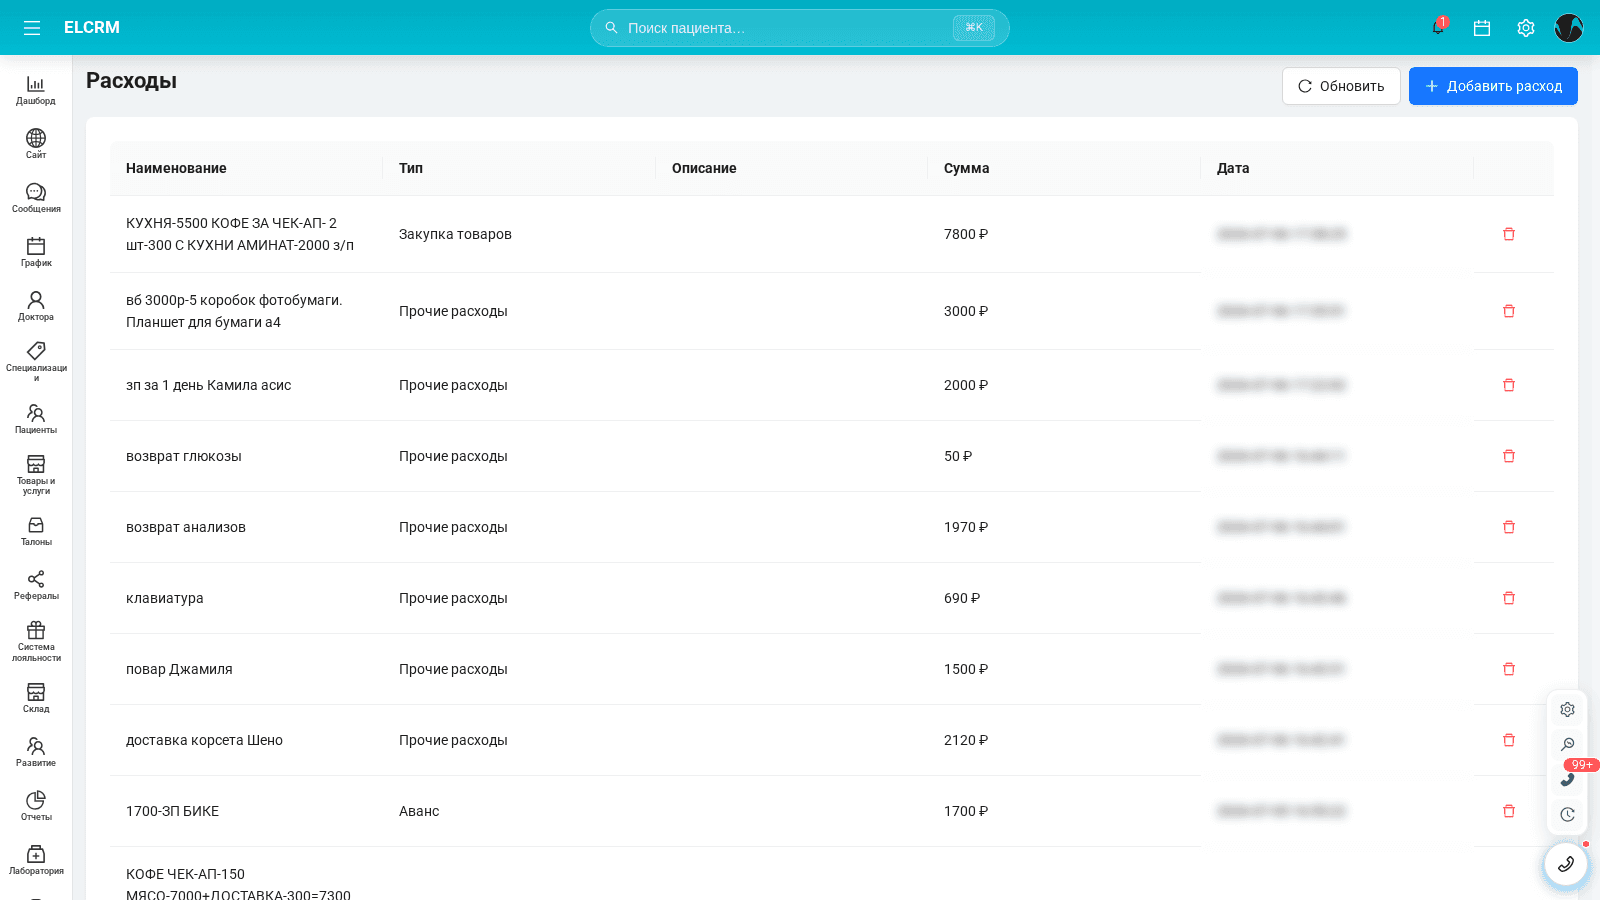
Task: Open Лаборатория in sidebar
Action: click(36, 860)
